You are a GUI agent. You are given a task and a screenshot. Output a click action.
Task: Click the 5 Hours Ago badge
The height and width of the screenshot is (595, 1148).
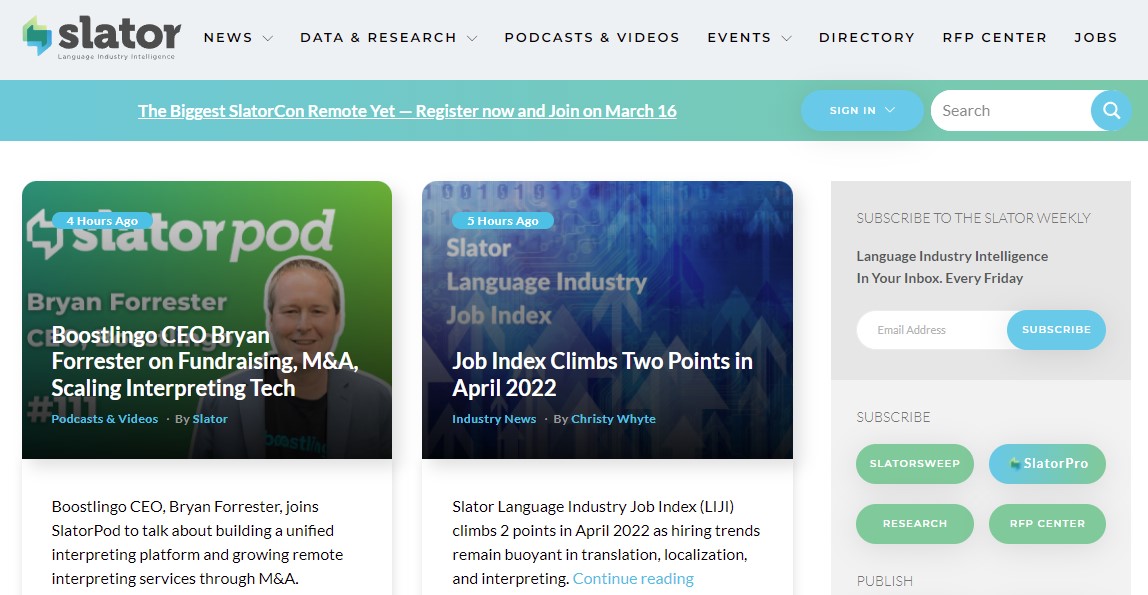click(x=503, y=220)
